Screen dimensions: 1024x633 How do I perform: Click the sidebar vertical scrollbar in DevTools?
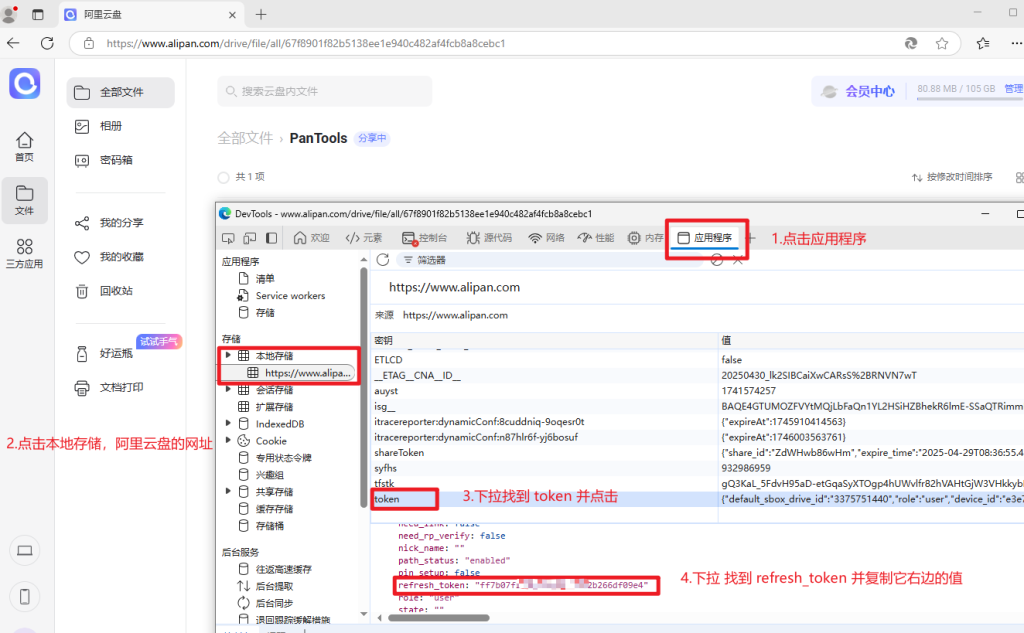click(364, 387)
